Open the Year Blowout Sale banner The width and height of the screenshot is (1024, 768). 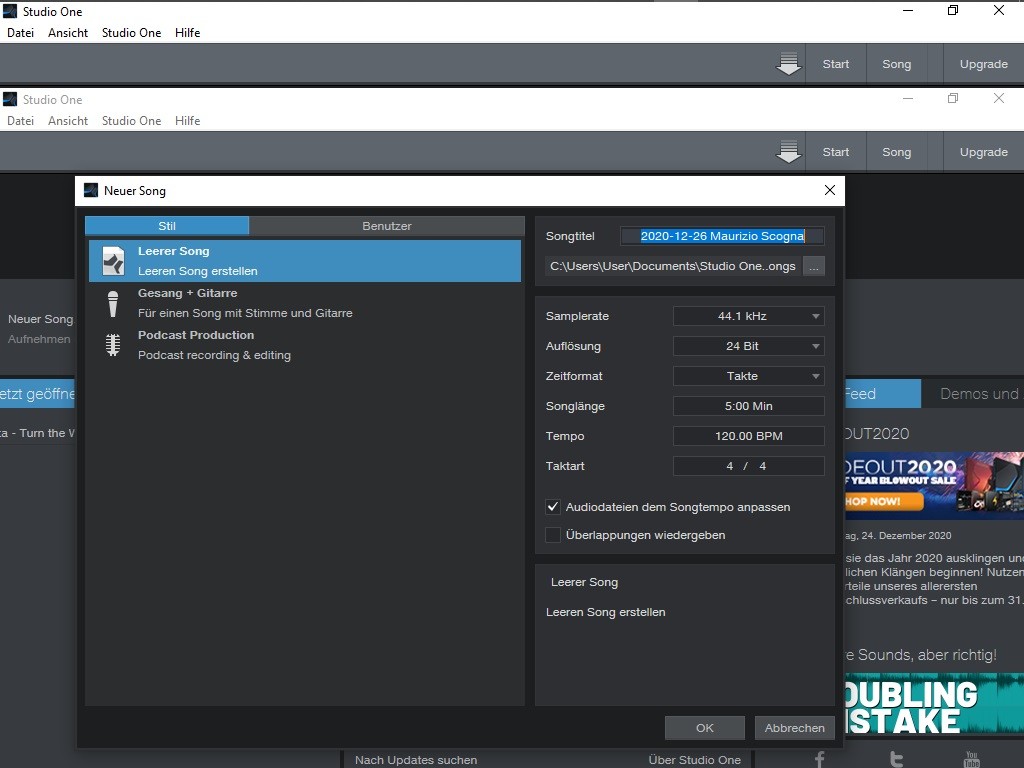(x=935, y=486)
